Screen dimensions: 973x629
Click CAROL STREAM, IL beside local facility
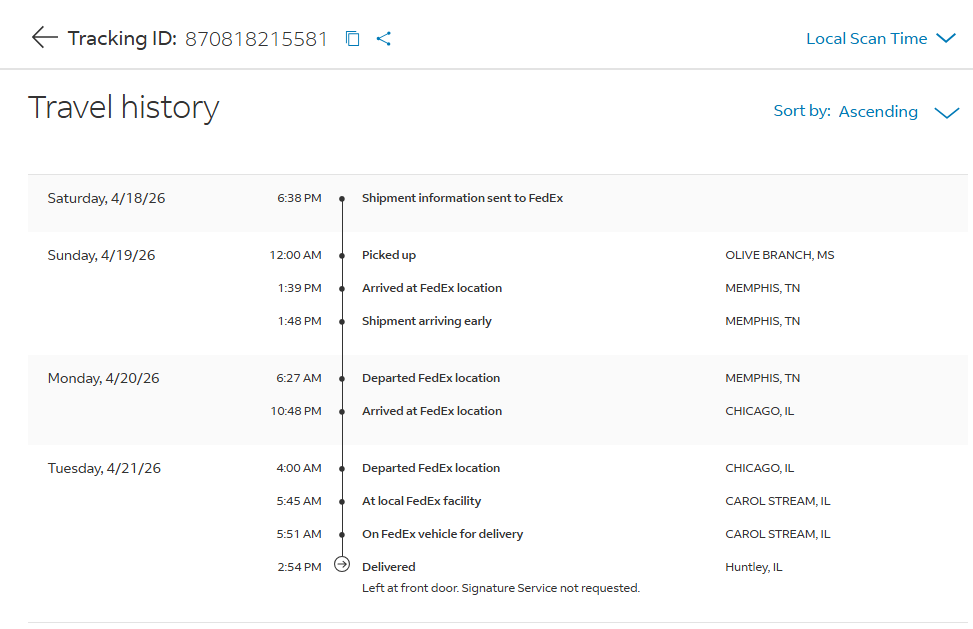(778, 501)
